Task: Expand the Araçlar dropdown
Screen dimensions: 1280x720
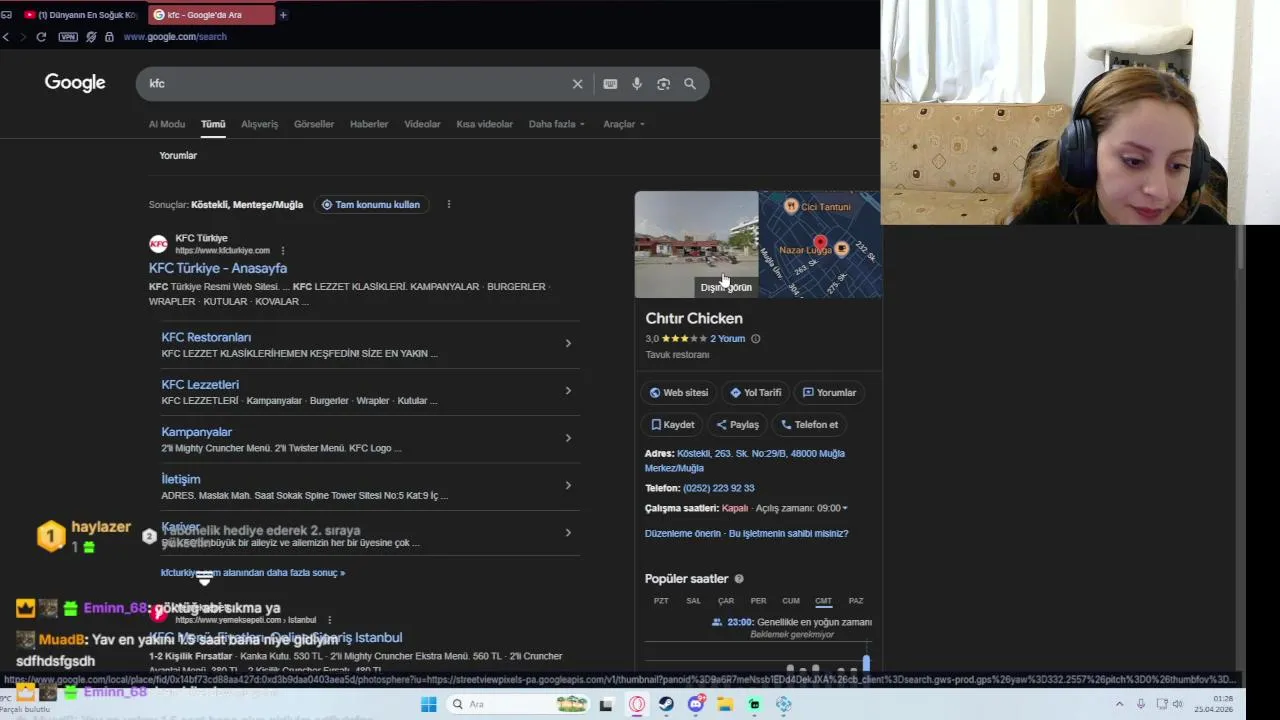Action: click(624, 124)
